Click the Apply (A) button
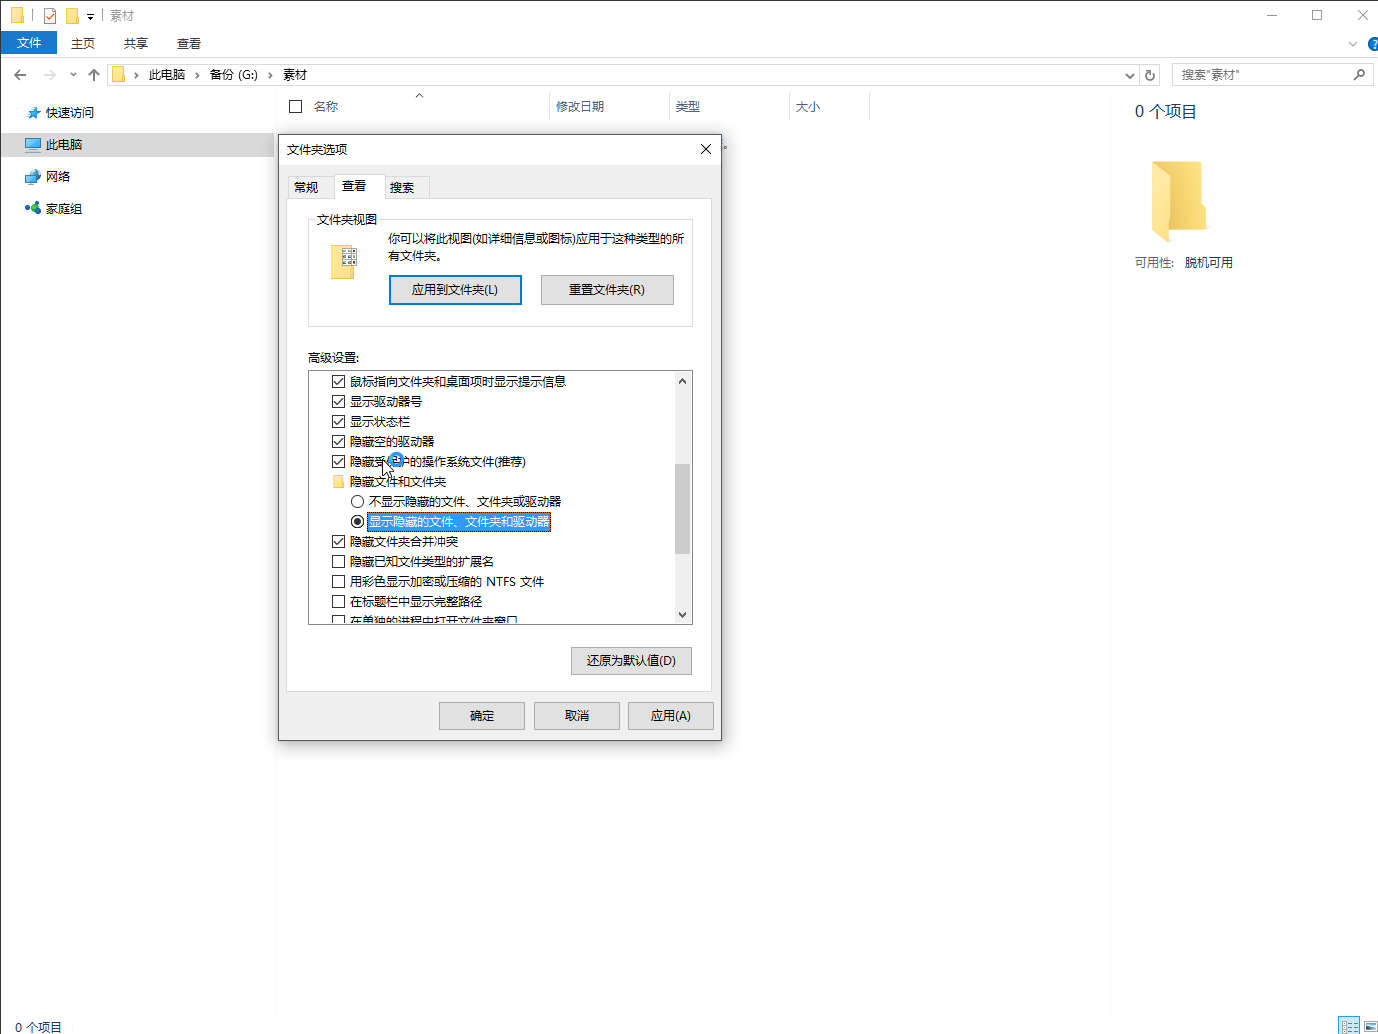 (x=671, y=716)
